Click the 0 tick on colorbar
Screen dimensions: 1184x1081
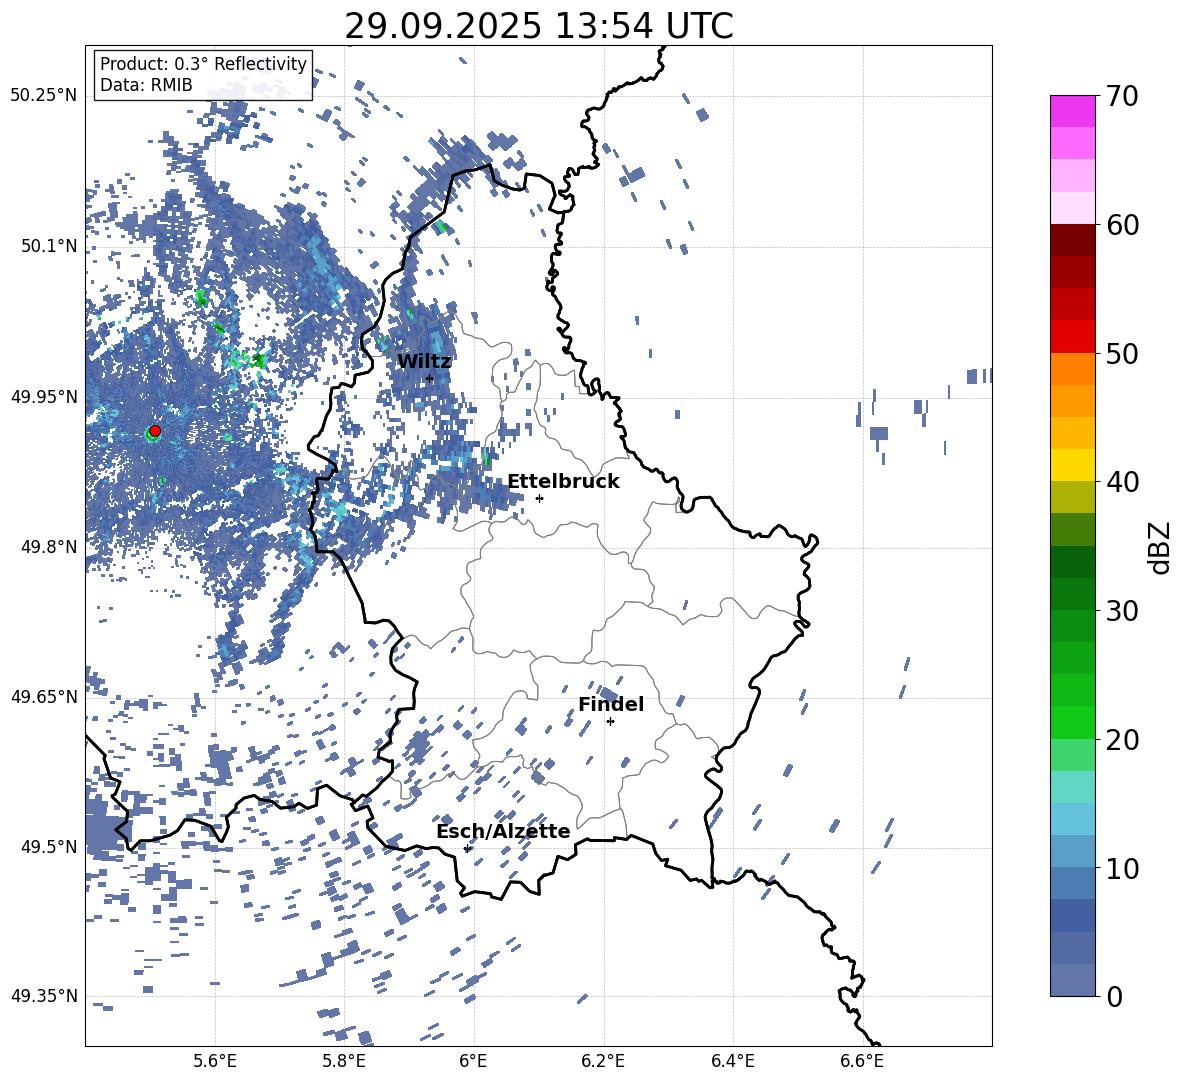coord(1113,996)
